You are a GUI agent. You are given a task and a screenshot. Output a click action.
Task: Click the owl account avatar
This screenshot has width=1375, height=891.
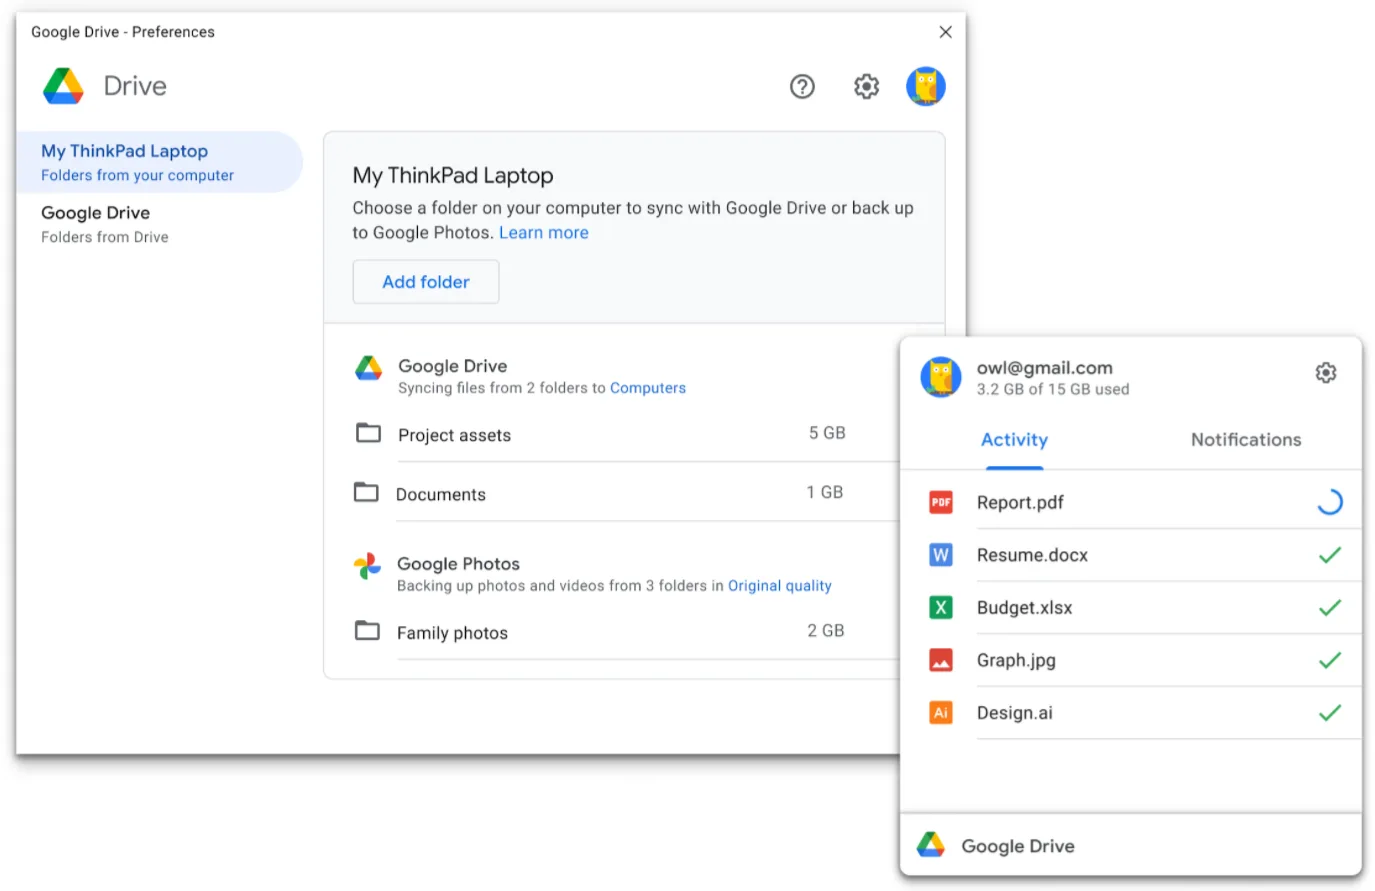[x=926, y=86]
